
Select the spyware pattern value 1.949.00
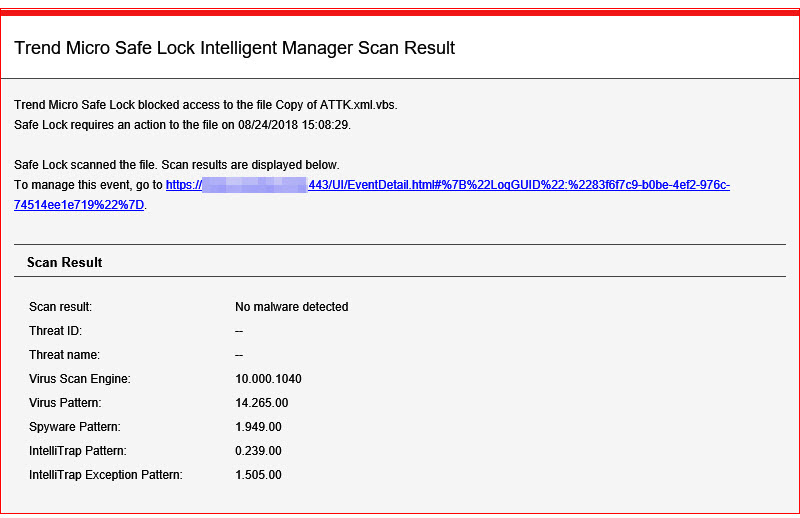click(258, 427)
